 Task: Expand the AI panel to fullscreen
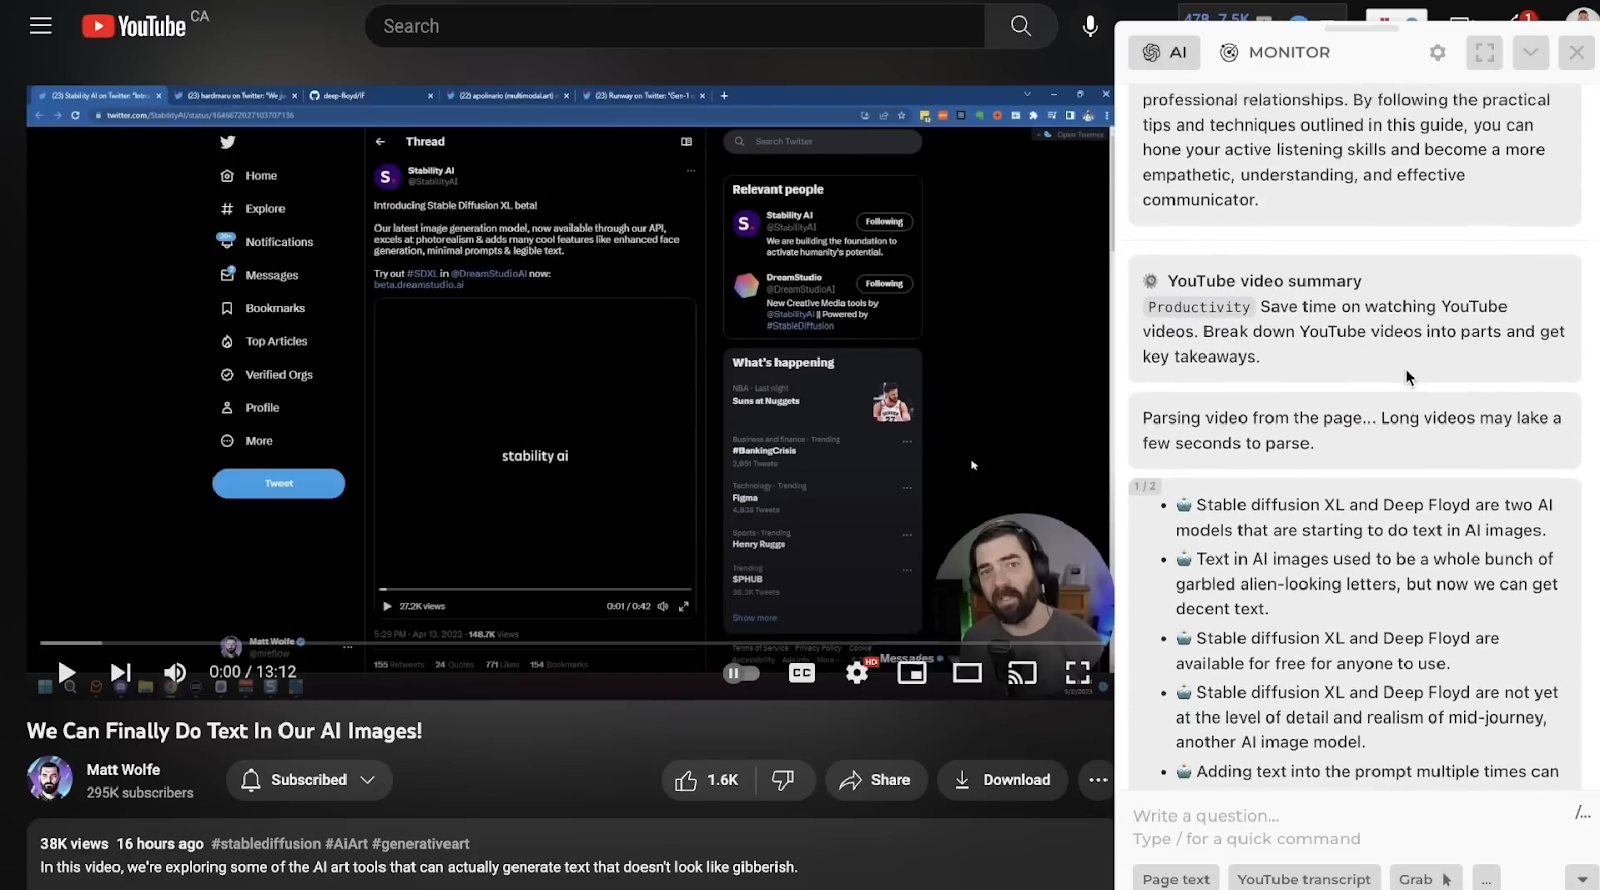1485,52
